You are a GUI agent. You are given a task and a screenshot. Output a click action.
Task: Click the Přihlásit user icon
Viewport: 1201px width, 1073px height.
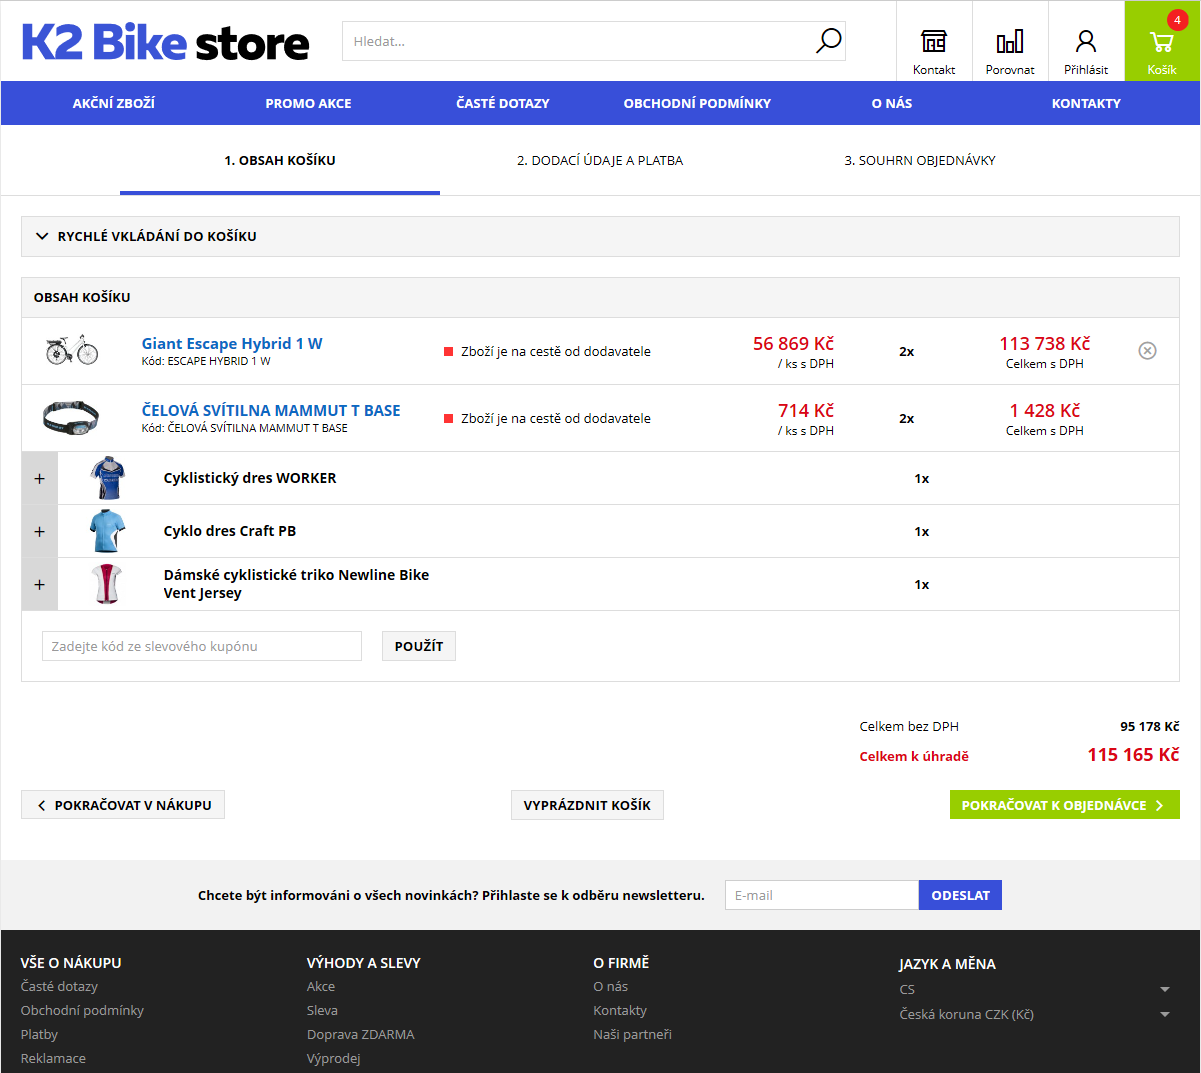click(1086, 42)
